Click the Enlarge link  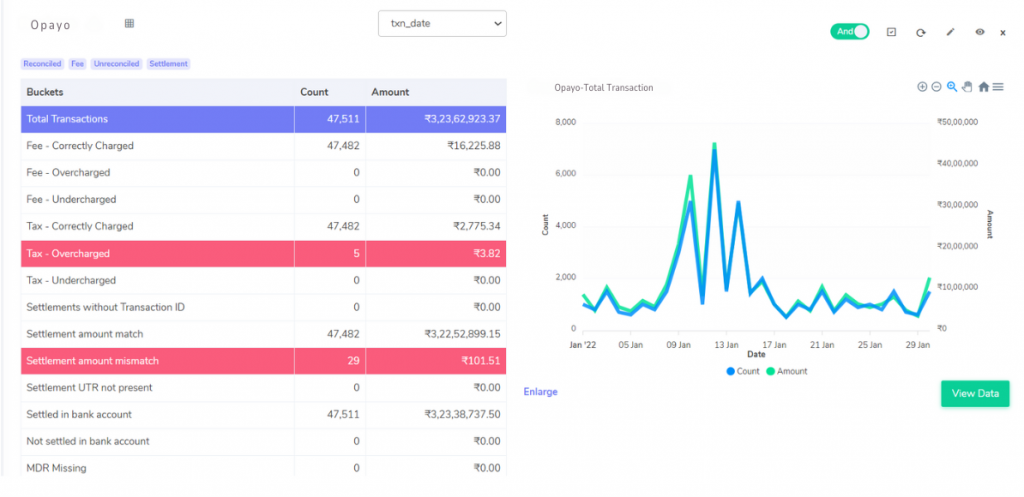pyautogui.click(x=541, y=392)
